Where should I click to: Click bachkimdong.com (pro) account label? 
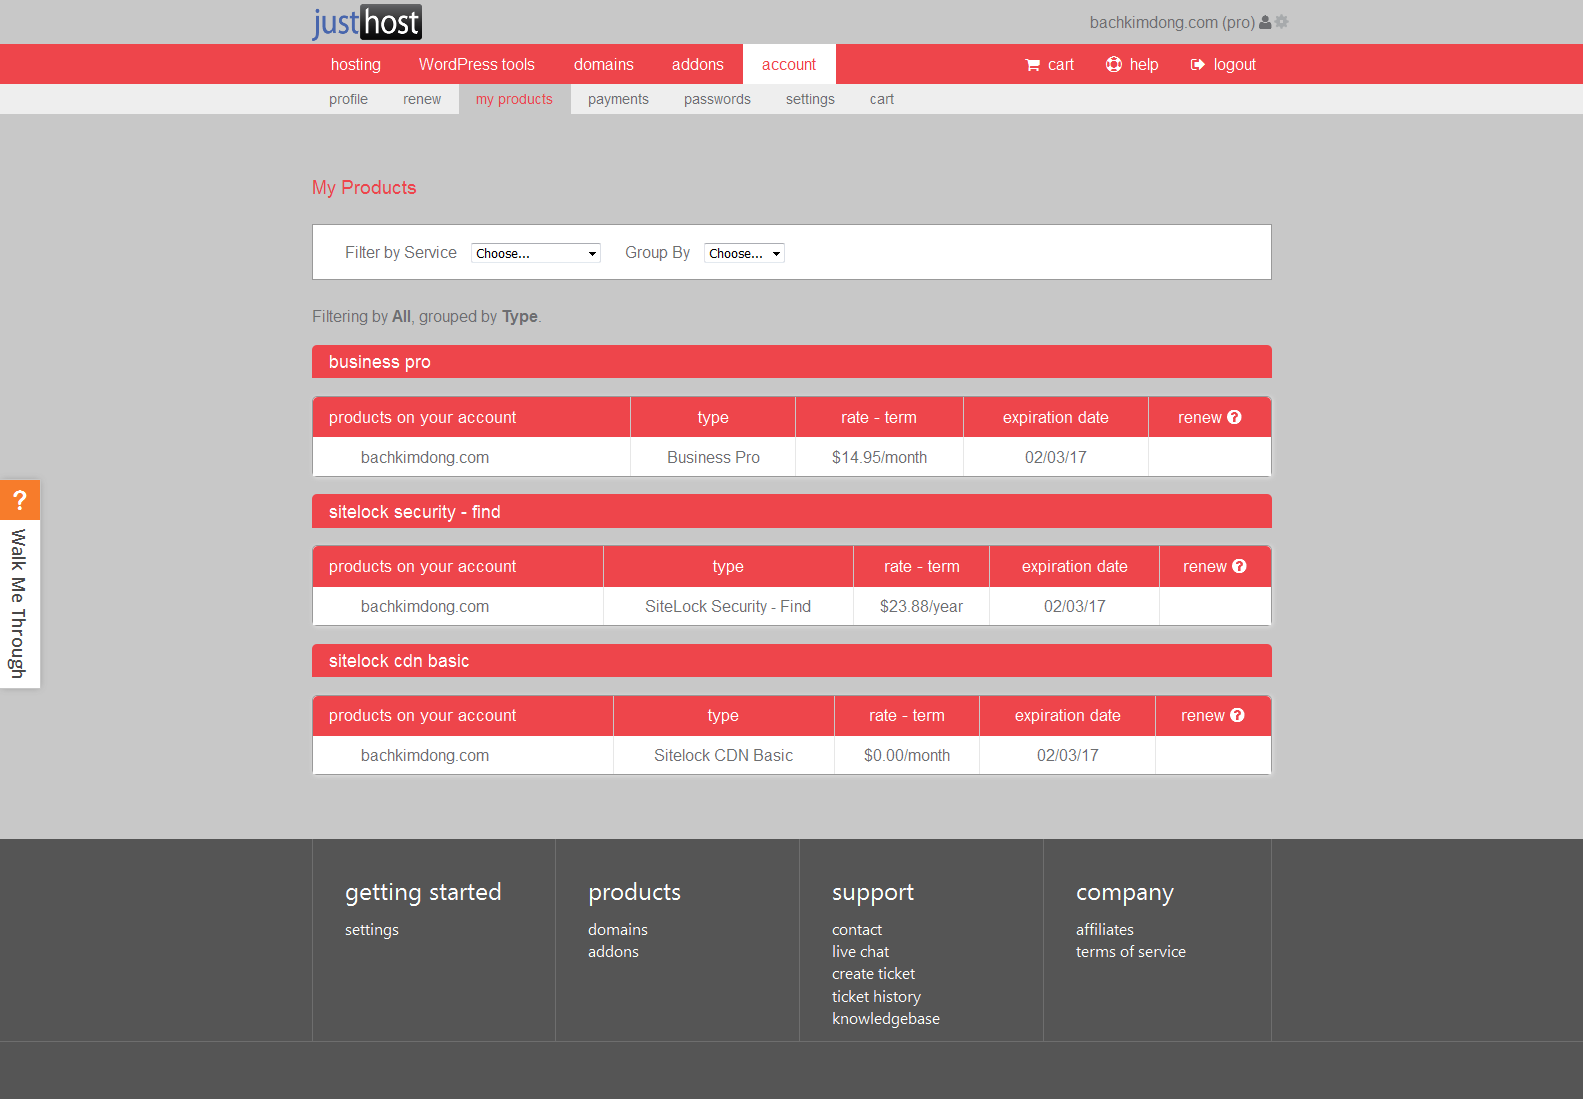point(1172,22)
